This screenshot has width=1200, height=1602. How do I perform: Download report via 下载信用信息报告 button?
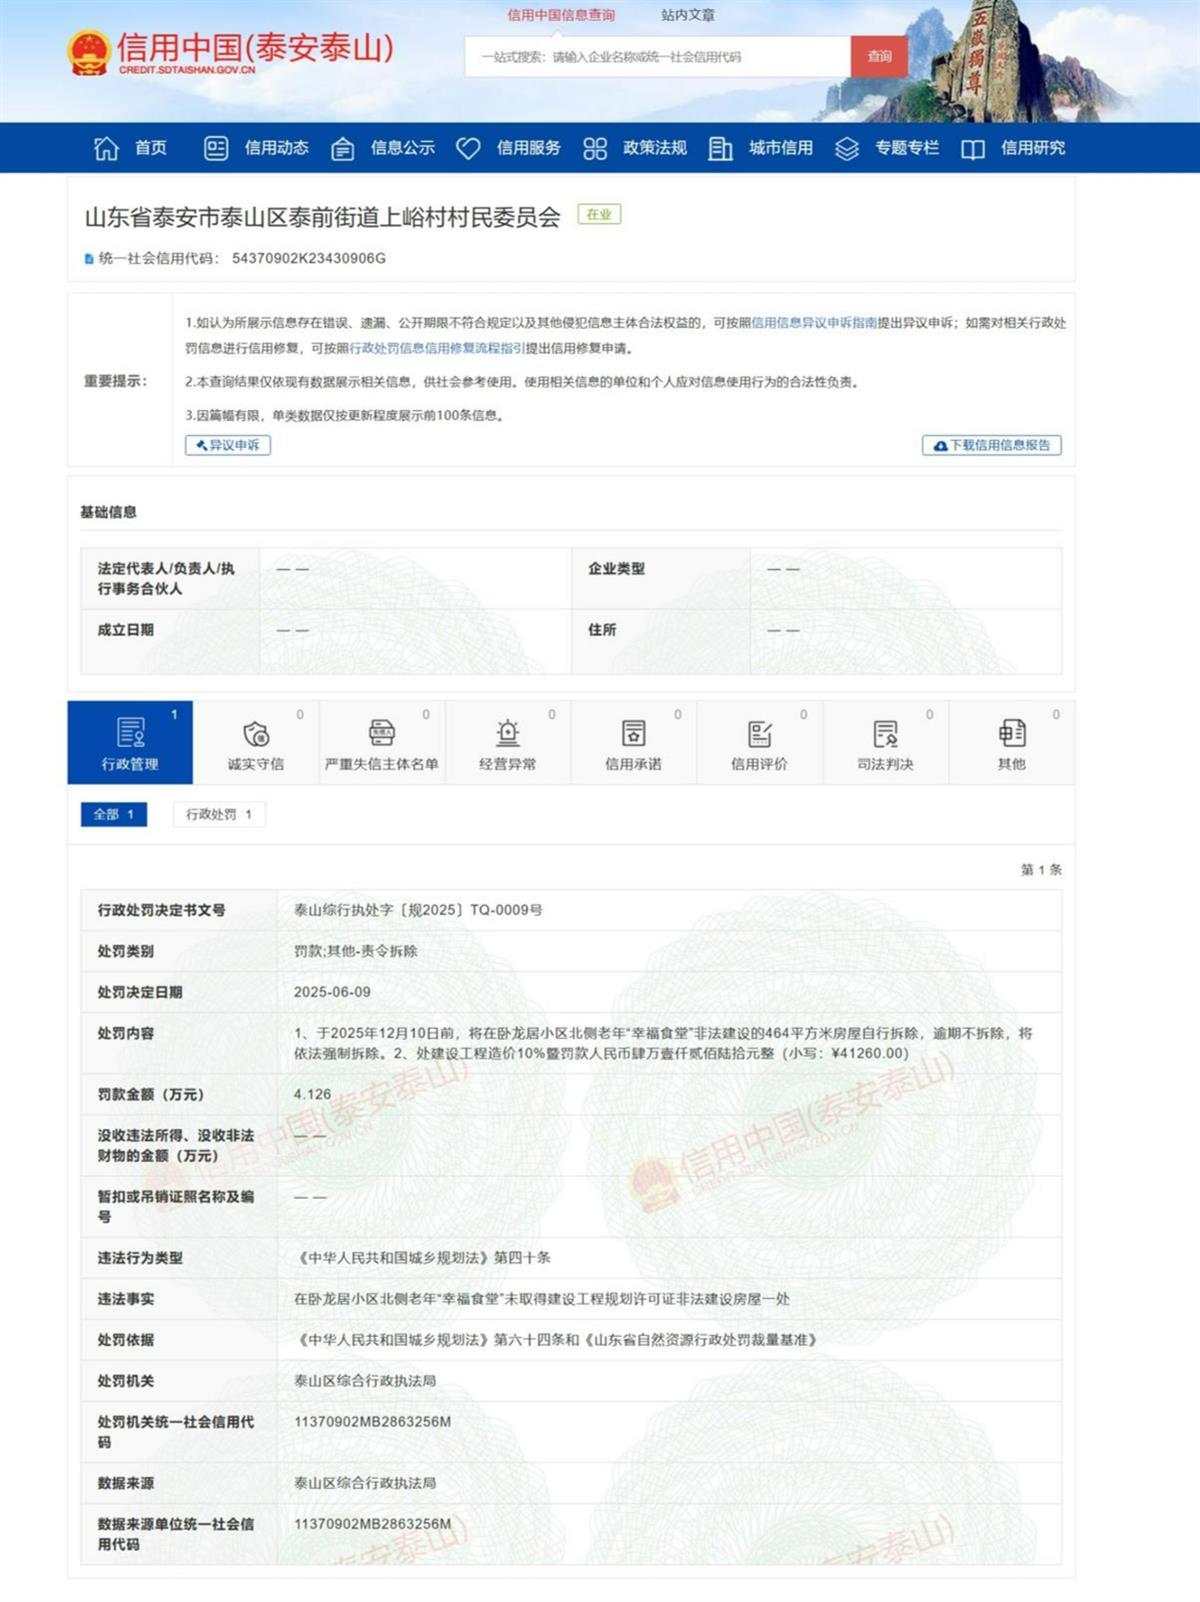(x=991, y=445)
